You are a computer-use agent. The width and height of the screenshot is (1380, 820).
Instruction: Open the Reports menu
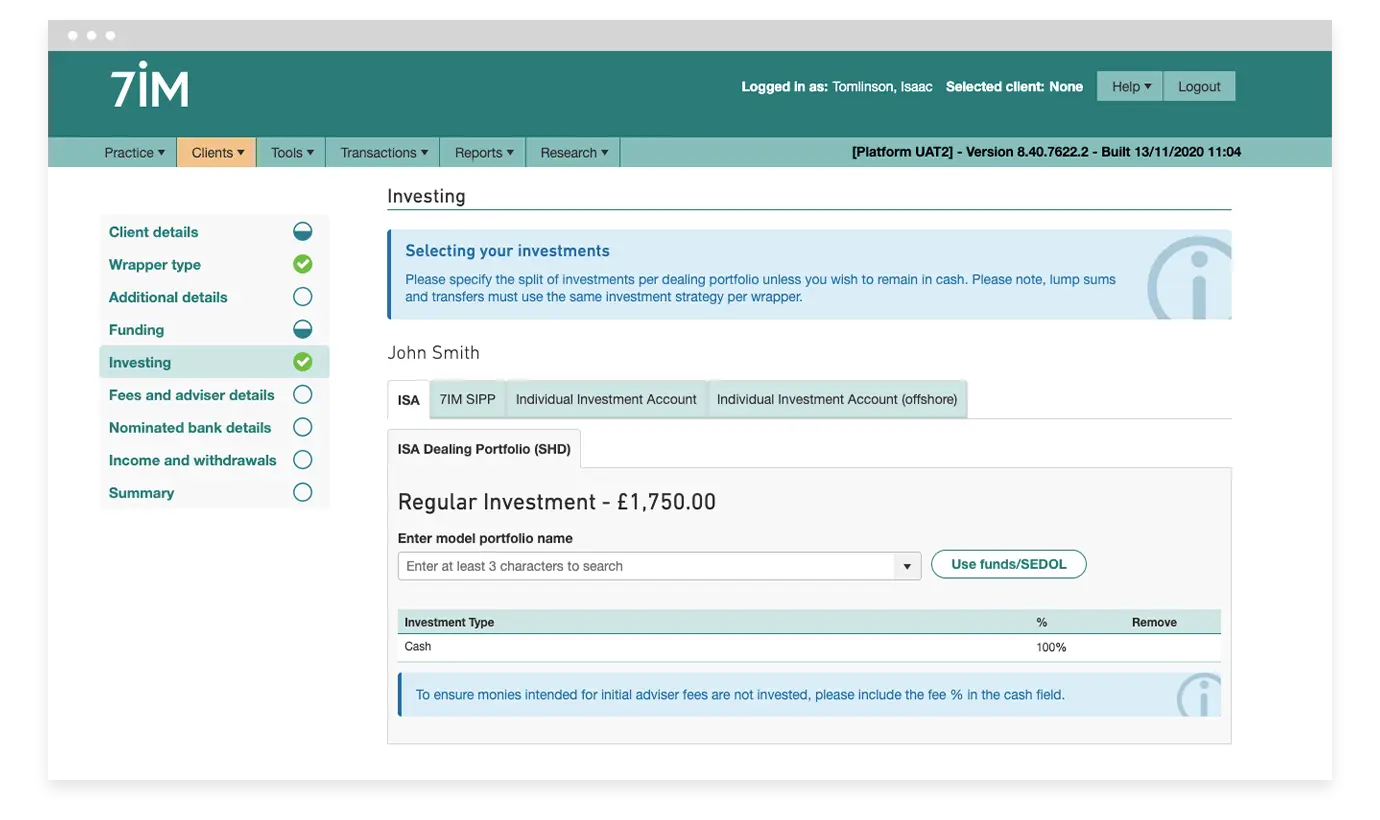click(x=484, y=153)
